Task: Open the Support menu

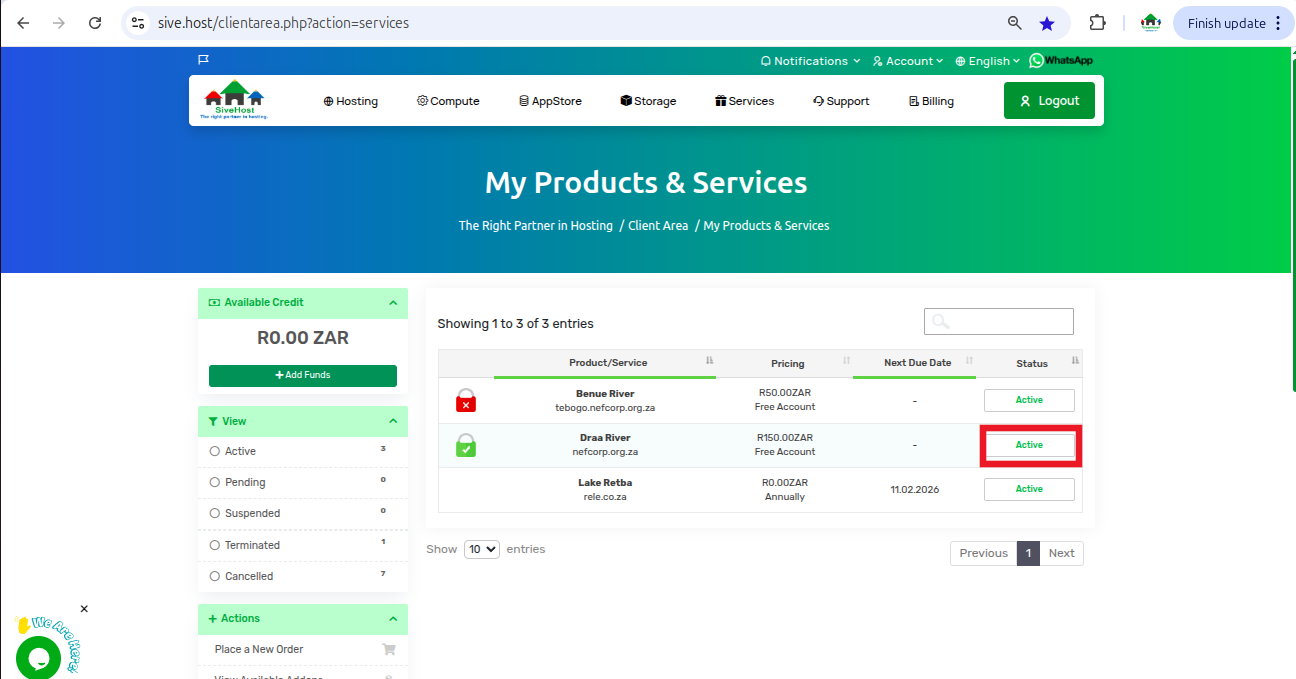Action: pyautogui.click(x=841, y=101)
